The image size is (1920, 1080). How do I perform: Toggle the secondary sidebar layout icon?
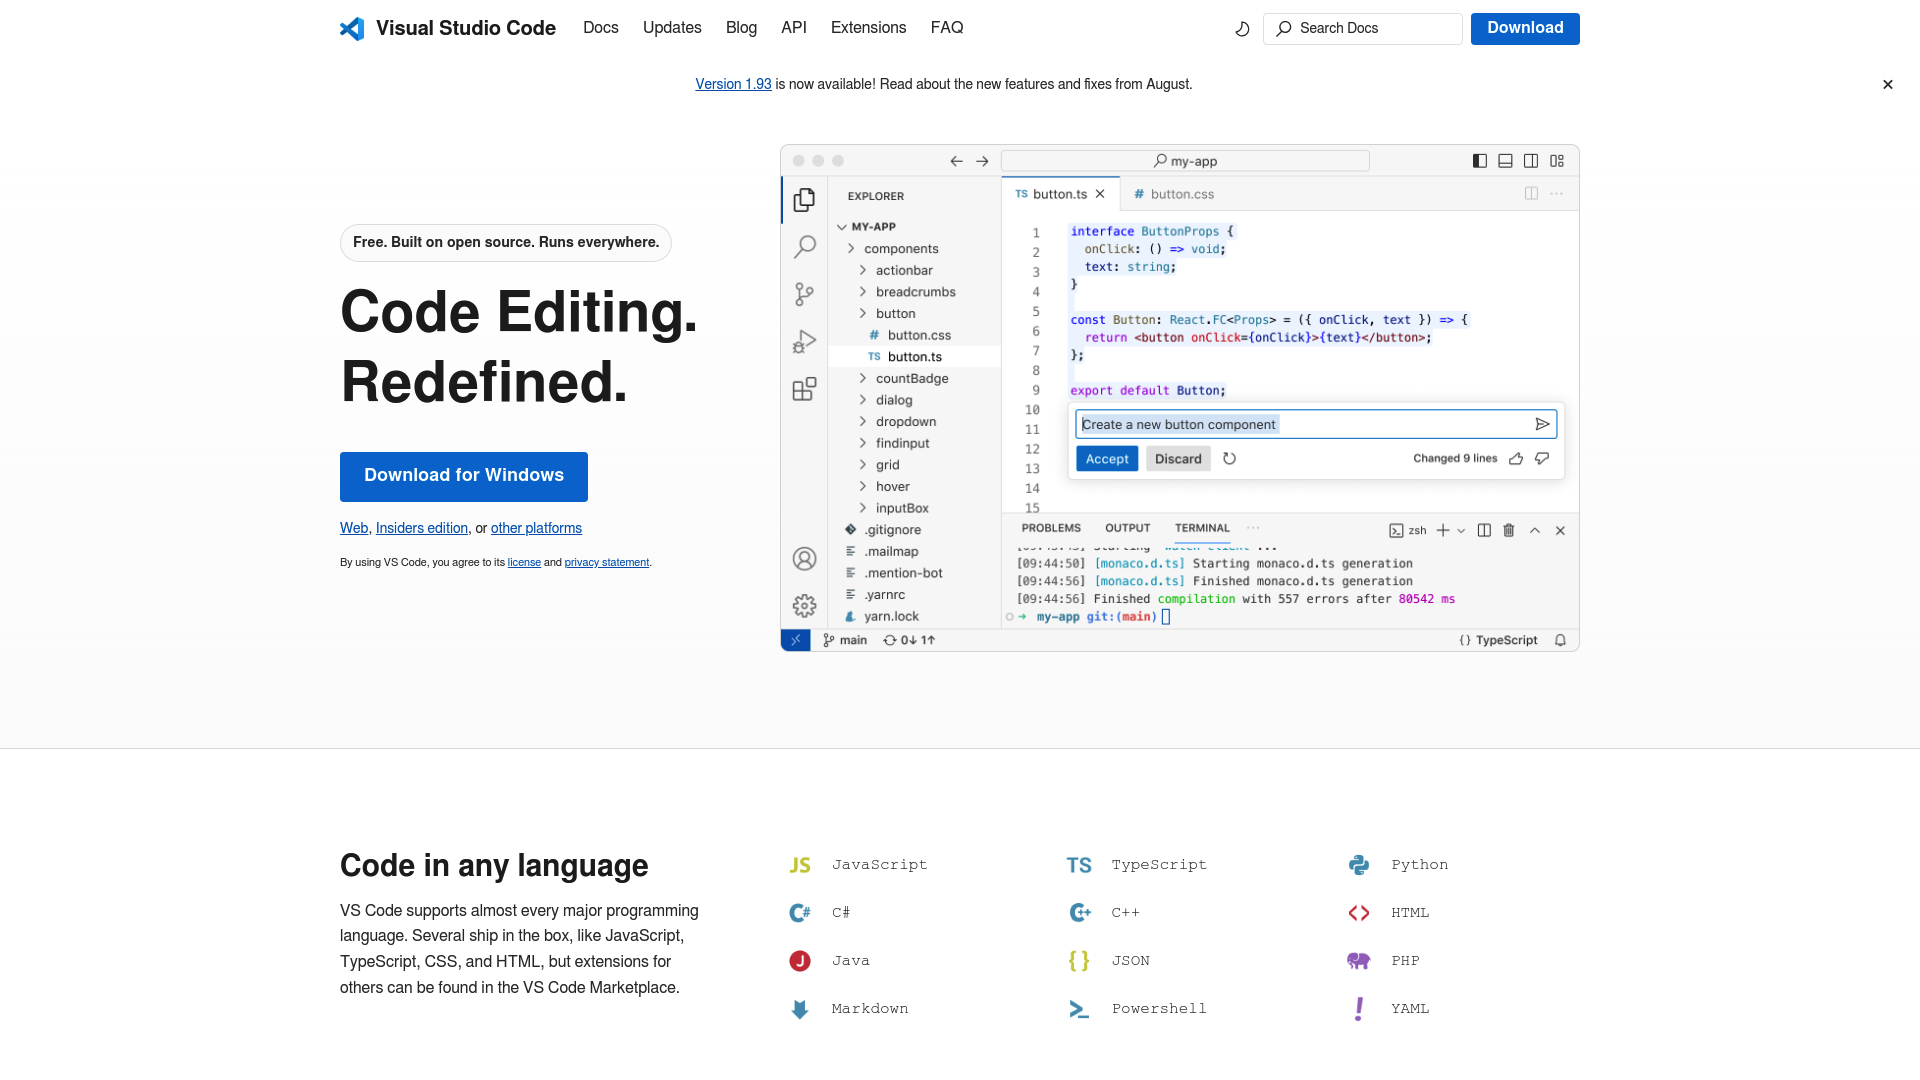[1531, 161]
